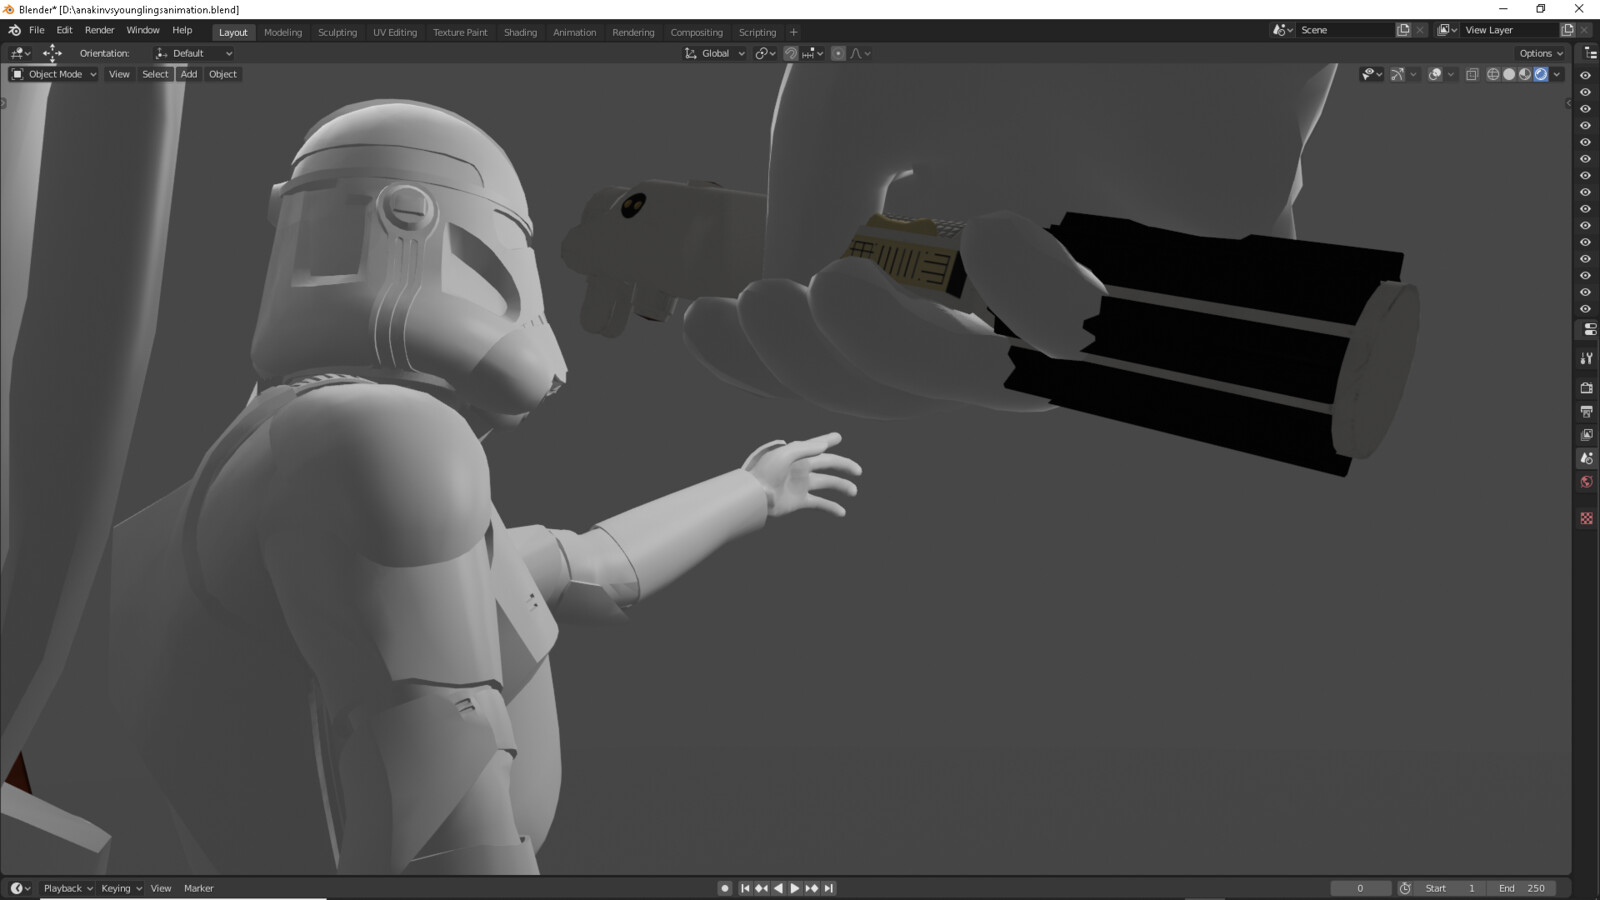Remove the current View Layer

coord(1584,30)
